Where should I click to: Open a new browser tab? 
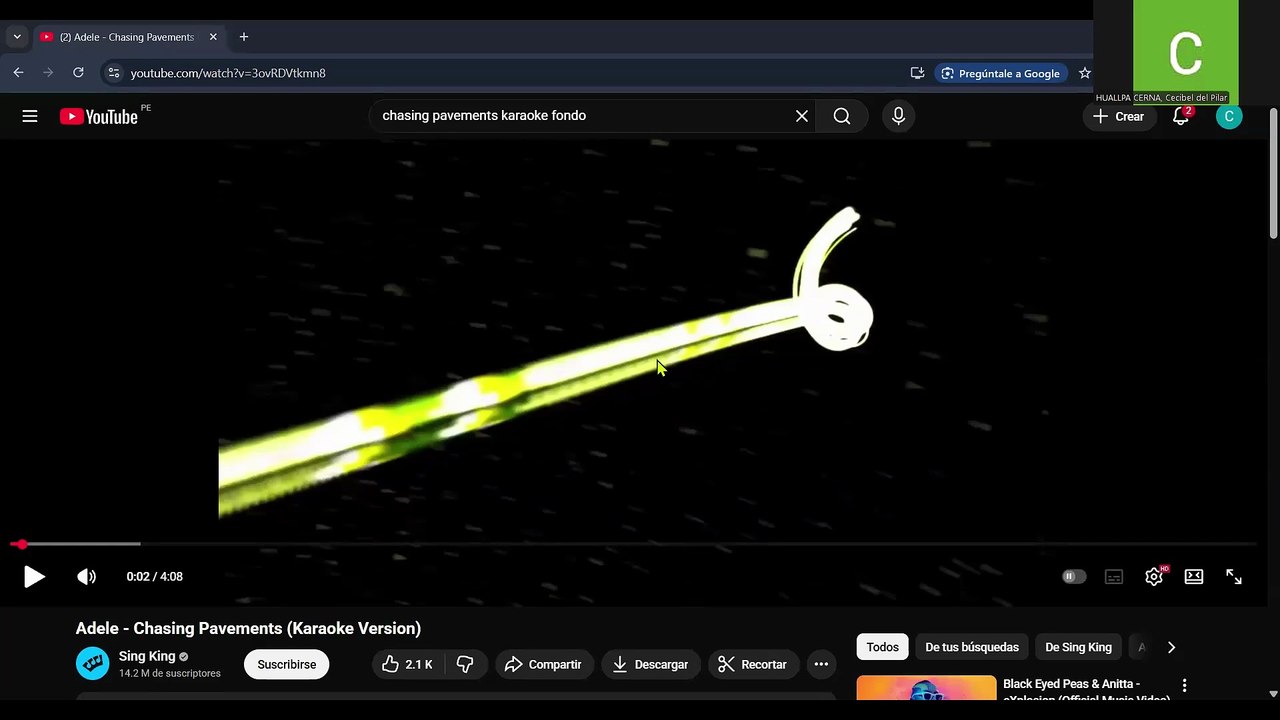(x=244, y=37)
